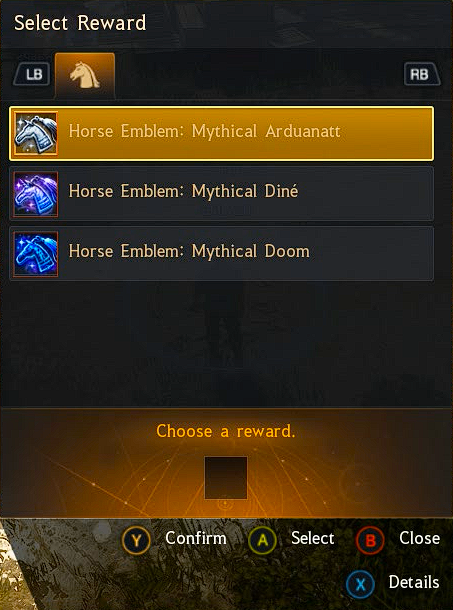This screenshot has width=453, height=610.
Task: Click the blue X button icon
Action: 360,584
